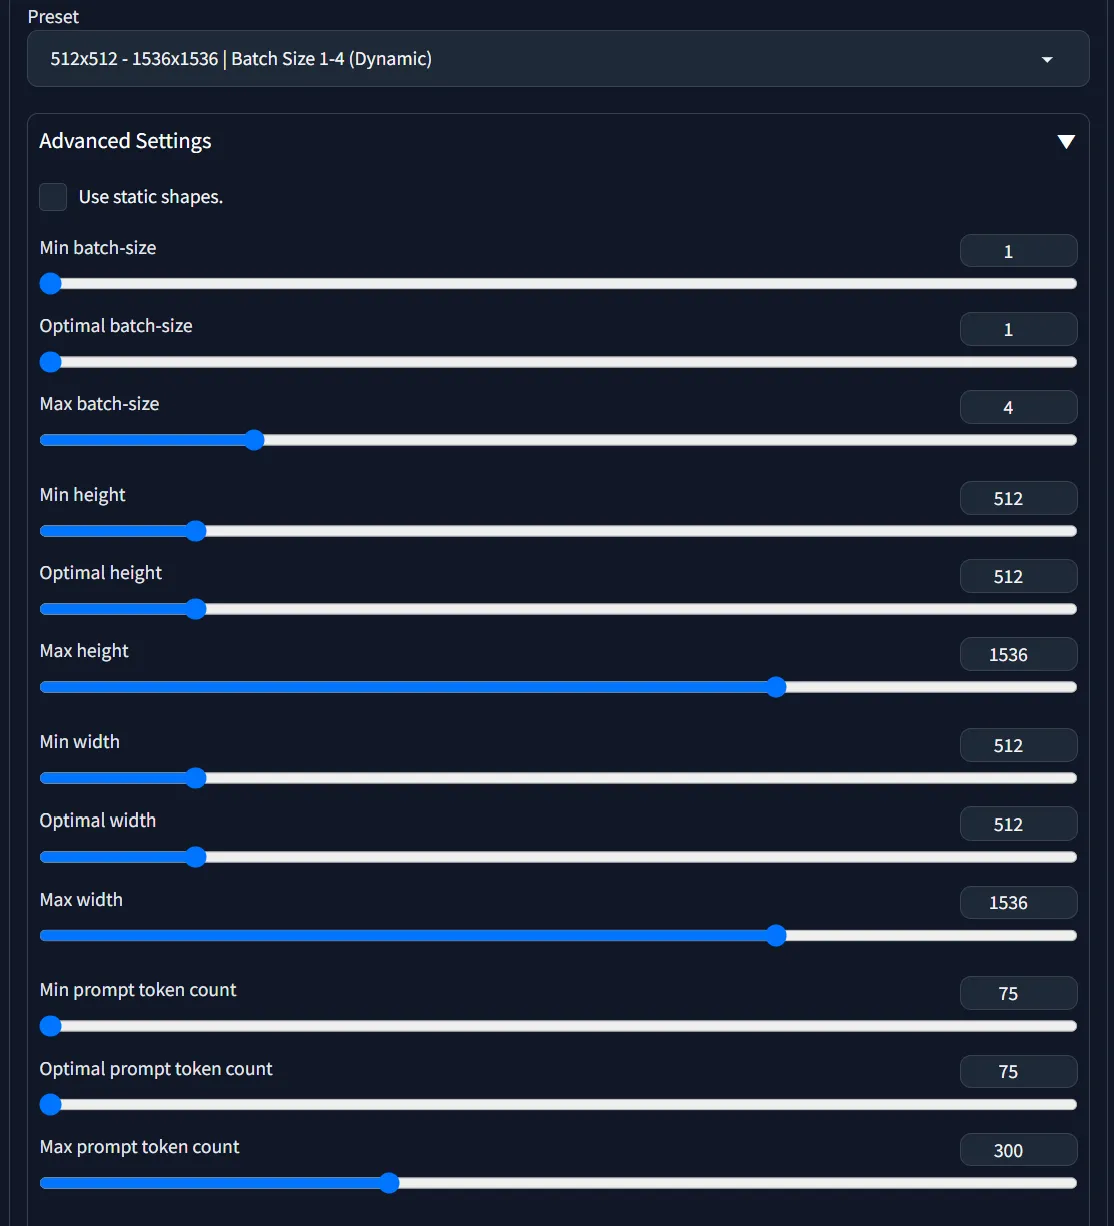Screen dimensions: 1114x1226
Task: Select the Max prompt token count field showing 300
Action: [x=1018, y=1150]
